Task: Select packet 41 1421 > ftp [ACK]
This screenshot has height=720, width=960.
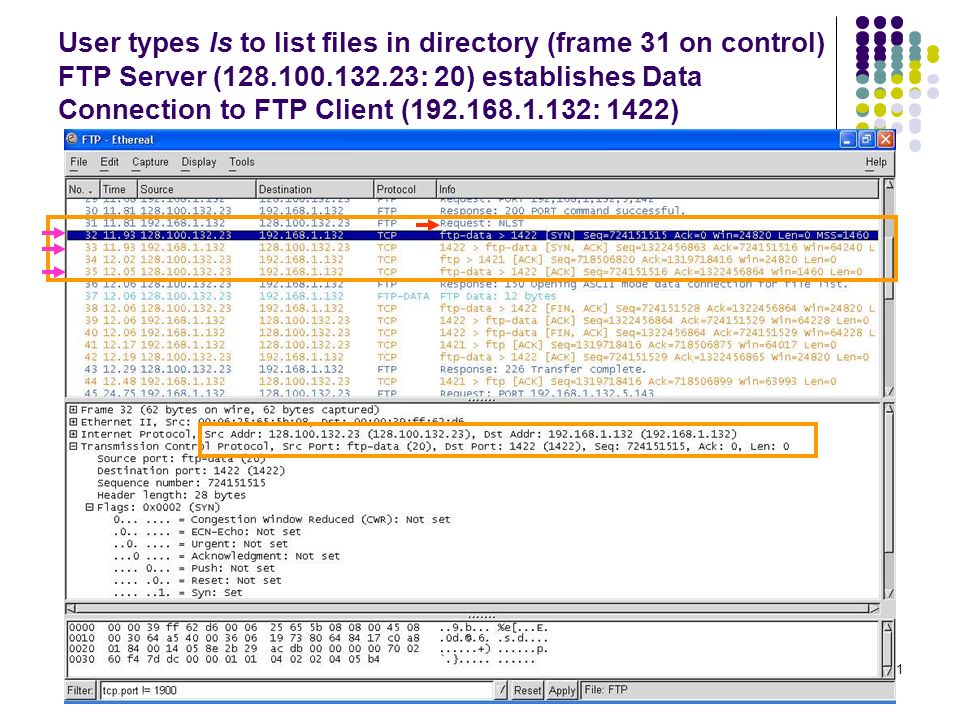Action: [x=474, y=345]
